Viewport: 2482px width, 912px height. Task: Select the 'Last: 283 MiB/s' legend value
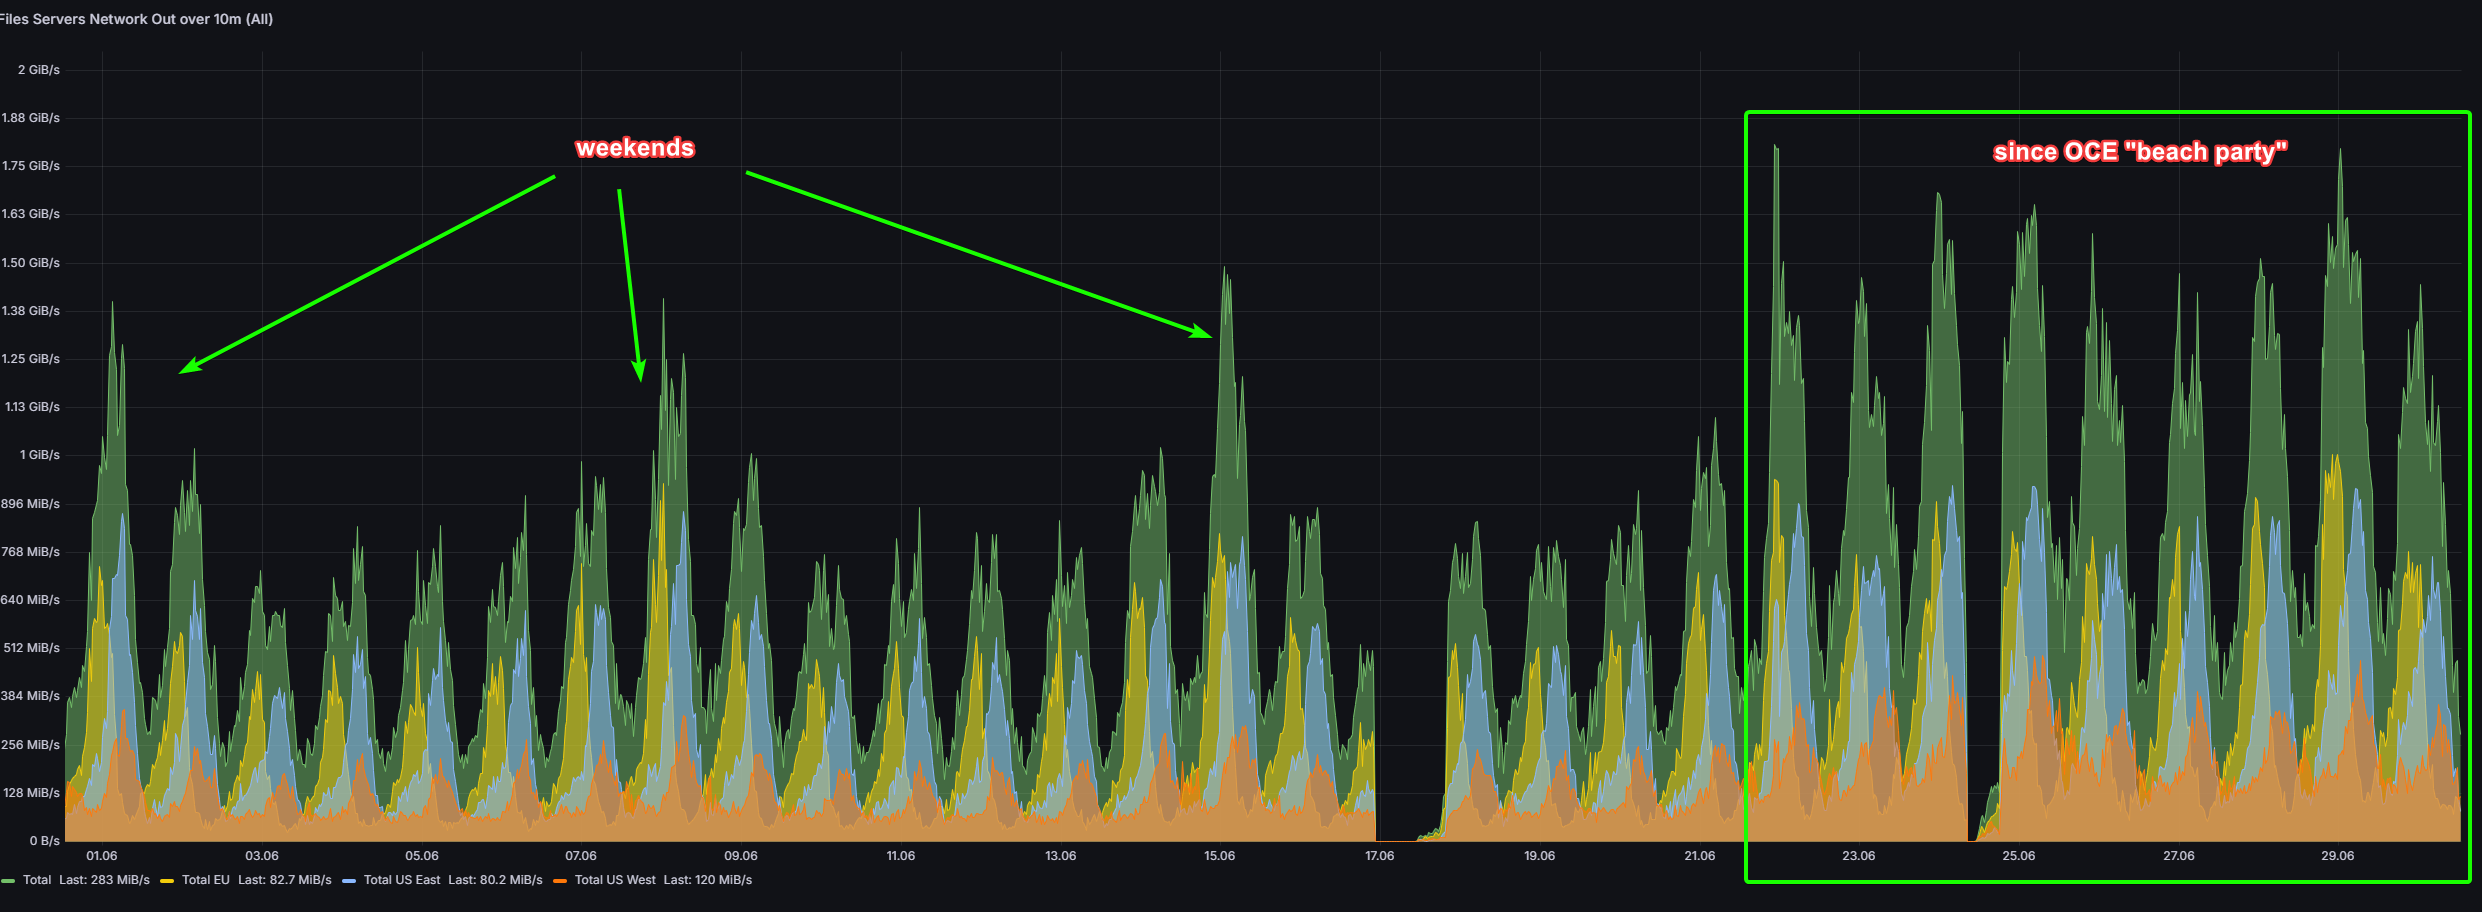(x=104, y=880)
